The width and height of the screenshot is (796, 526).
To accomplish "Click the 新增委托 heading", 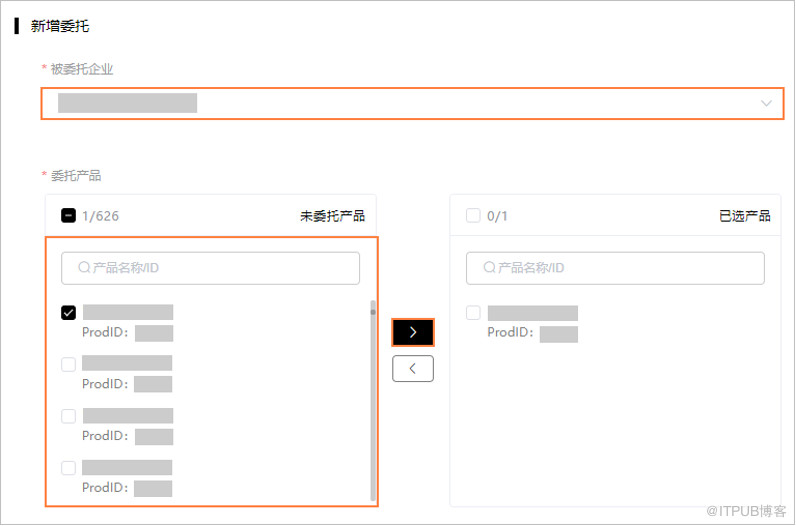I will (60, 26).
